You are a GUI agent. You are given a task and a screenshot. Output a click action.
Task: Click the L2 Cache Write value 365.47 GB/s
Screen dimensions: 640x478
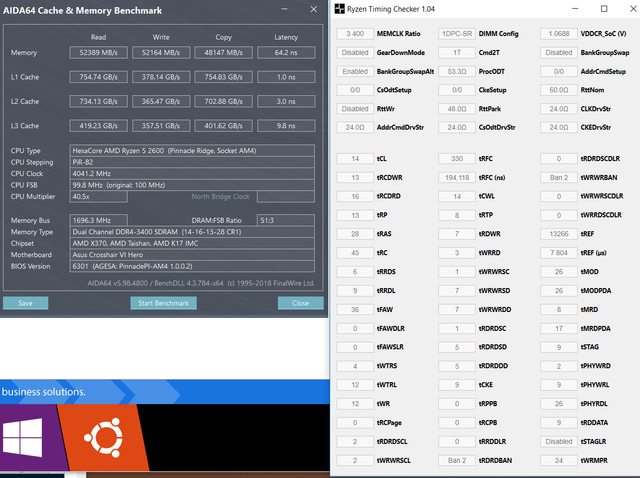tap(161, 101)
